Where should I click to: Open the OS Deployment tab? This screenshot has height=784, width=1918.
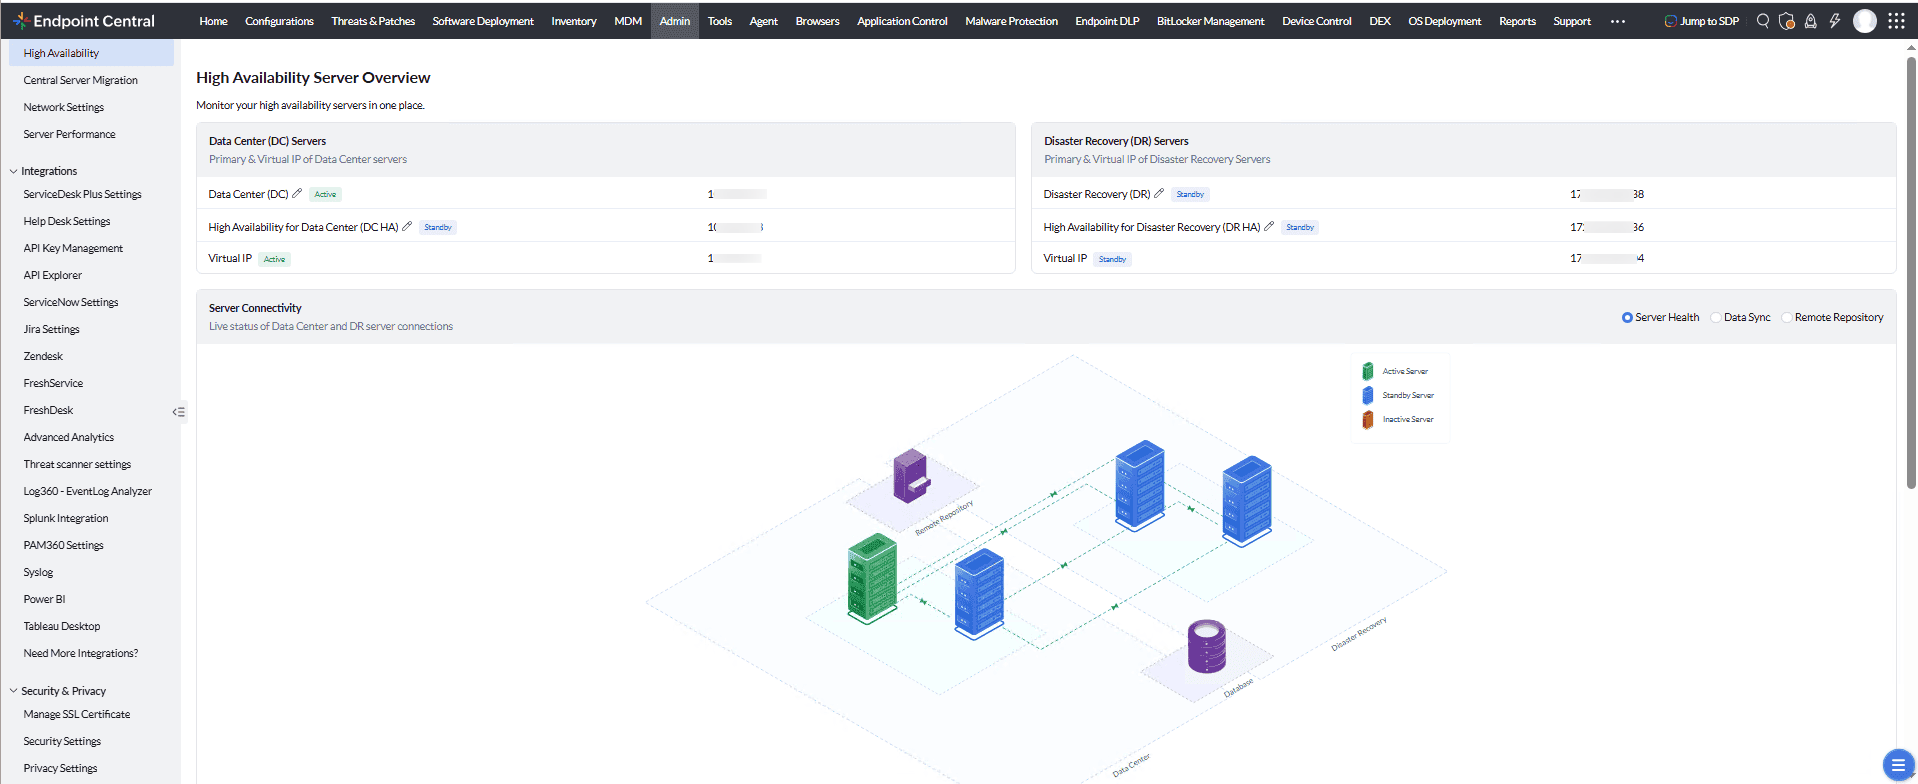(1444, 21)
